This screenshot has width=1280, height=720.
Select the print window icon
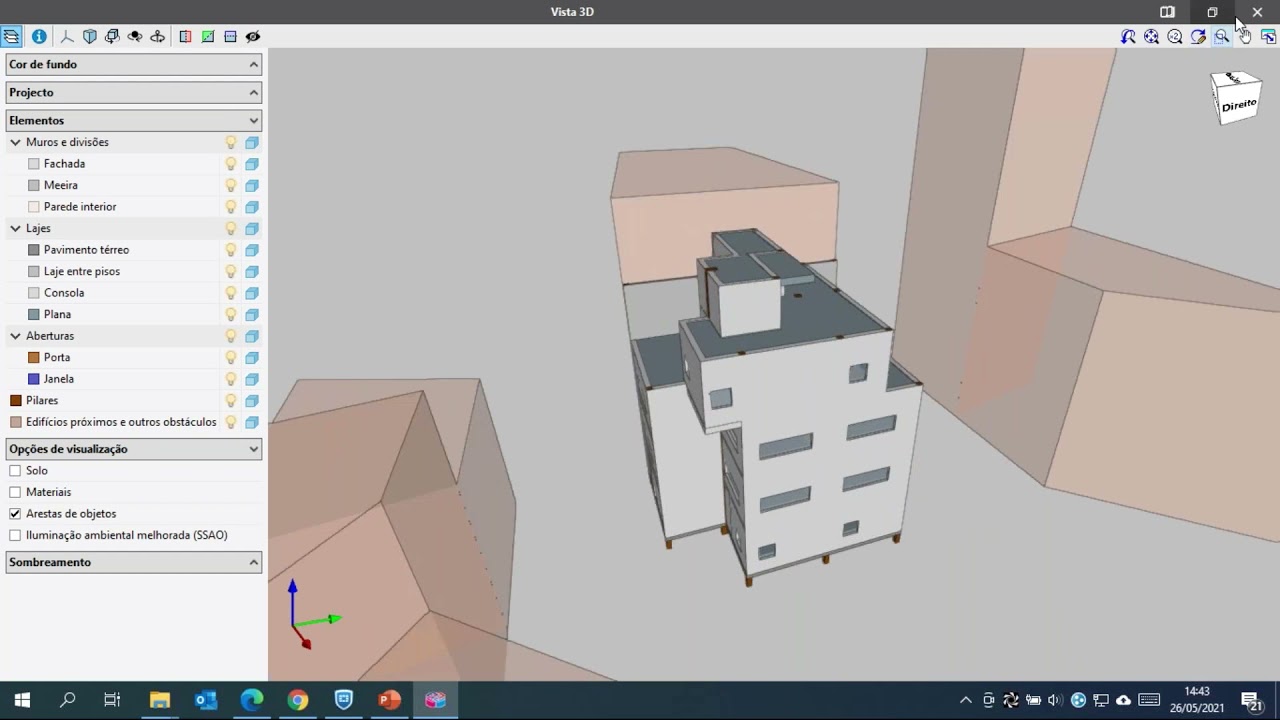coord(1268,36)
